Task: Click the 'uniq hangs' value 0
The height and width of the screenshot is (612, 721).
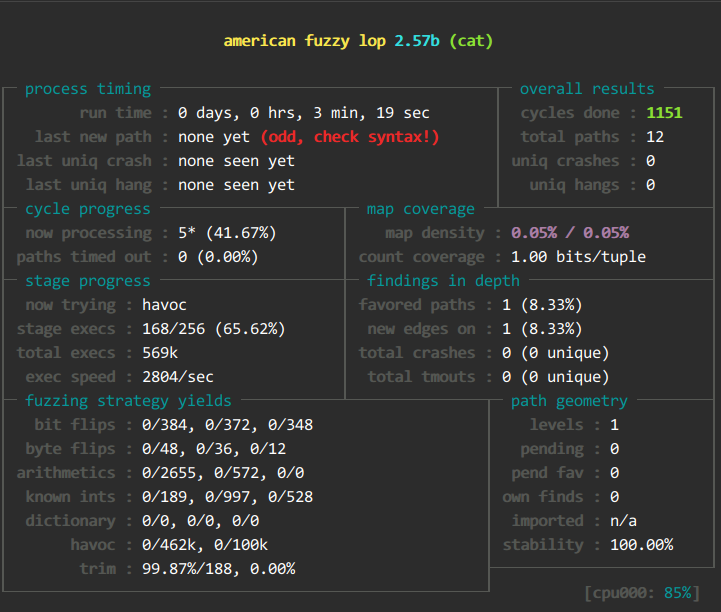Action: point(651,185)
